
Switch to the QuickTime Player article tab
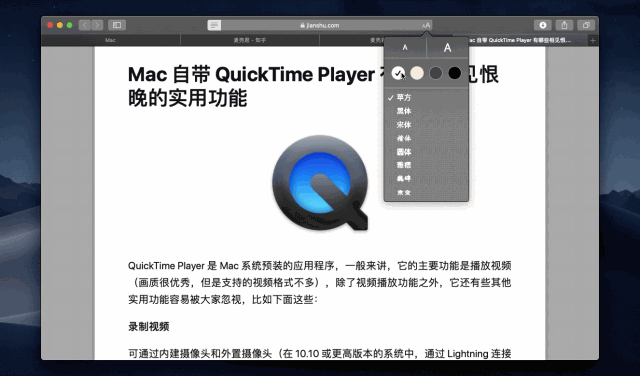click(527, 40)
